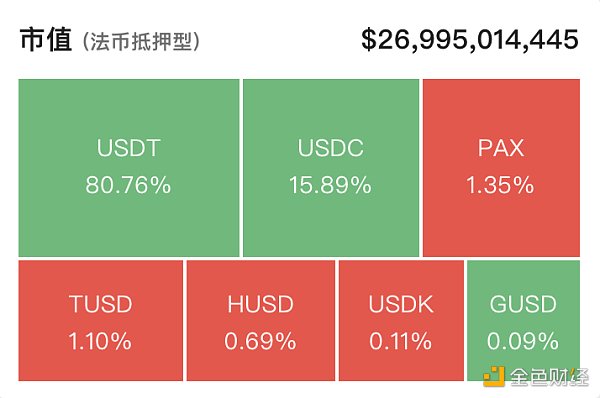Open the PAX 1.35% red tile
Viewport: 600px width, 398px height.
[501, 168]
